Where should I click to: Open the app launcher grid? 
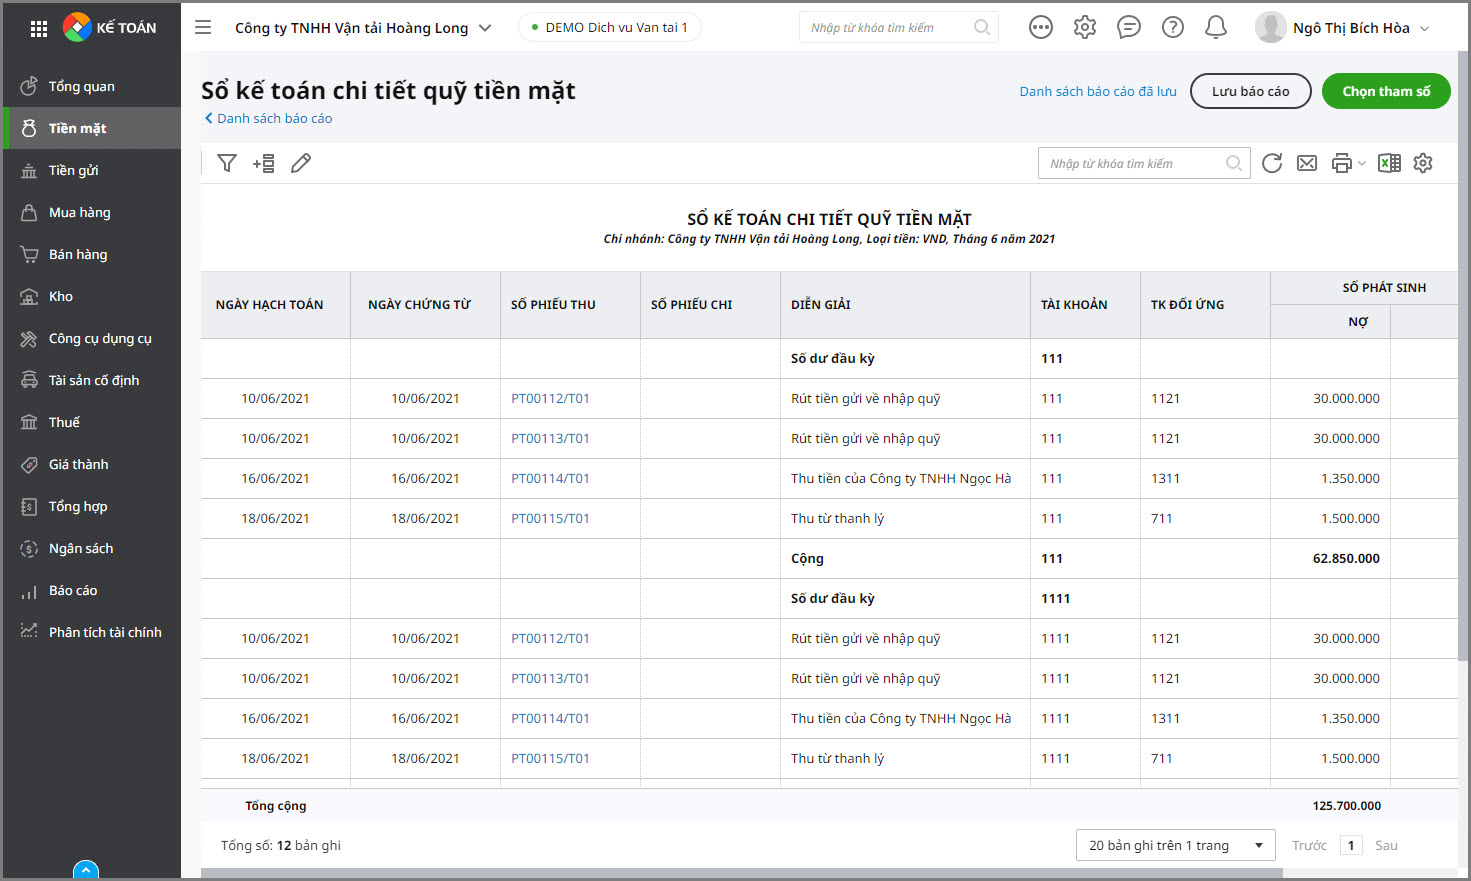(x=39, y=28)
